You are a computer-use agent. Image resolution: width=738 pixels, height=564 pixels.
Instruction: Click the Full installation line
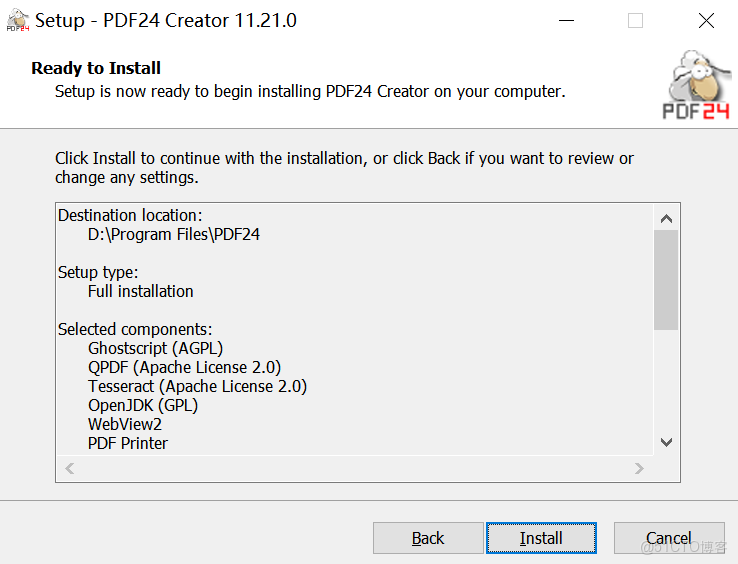[141, 291]
